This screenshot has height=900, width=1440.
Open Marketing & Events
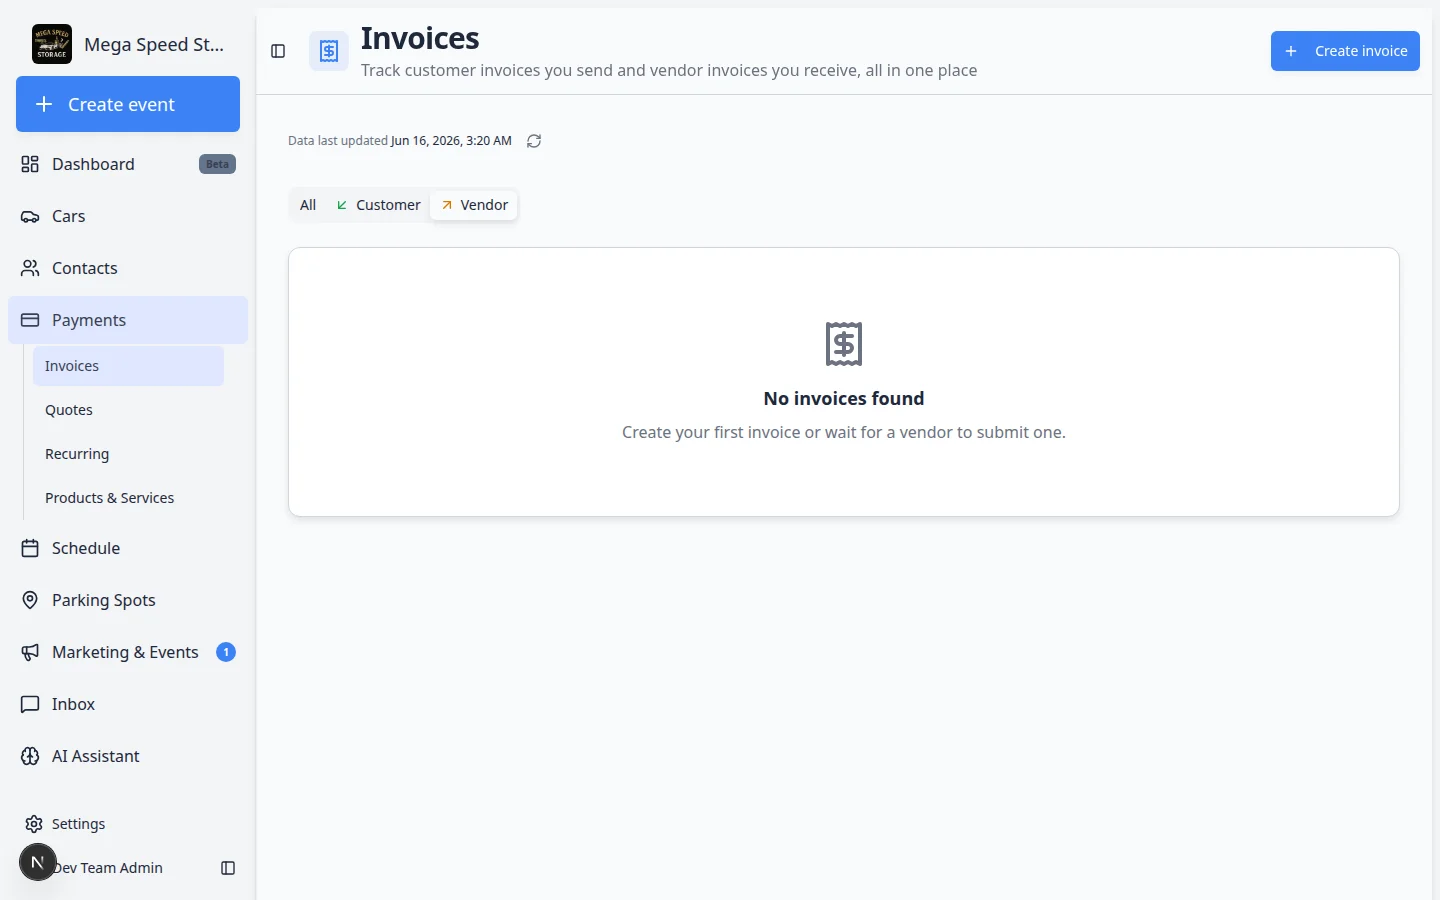coord(128,652)
